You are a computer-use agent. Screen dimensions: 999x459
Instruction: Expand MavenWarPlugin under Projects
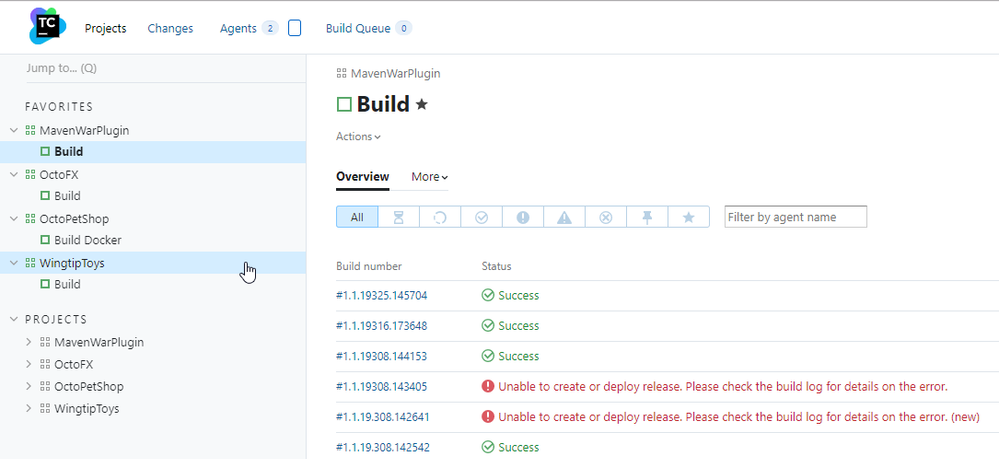(28, 342)
